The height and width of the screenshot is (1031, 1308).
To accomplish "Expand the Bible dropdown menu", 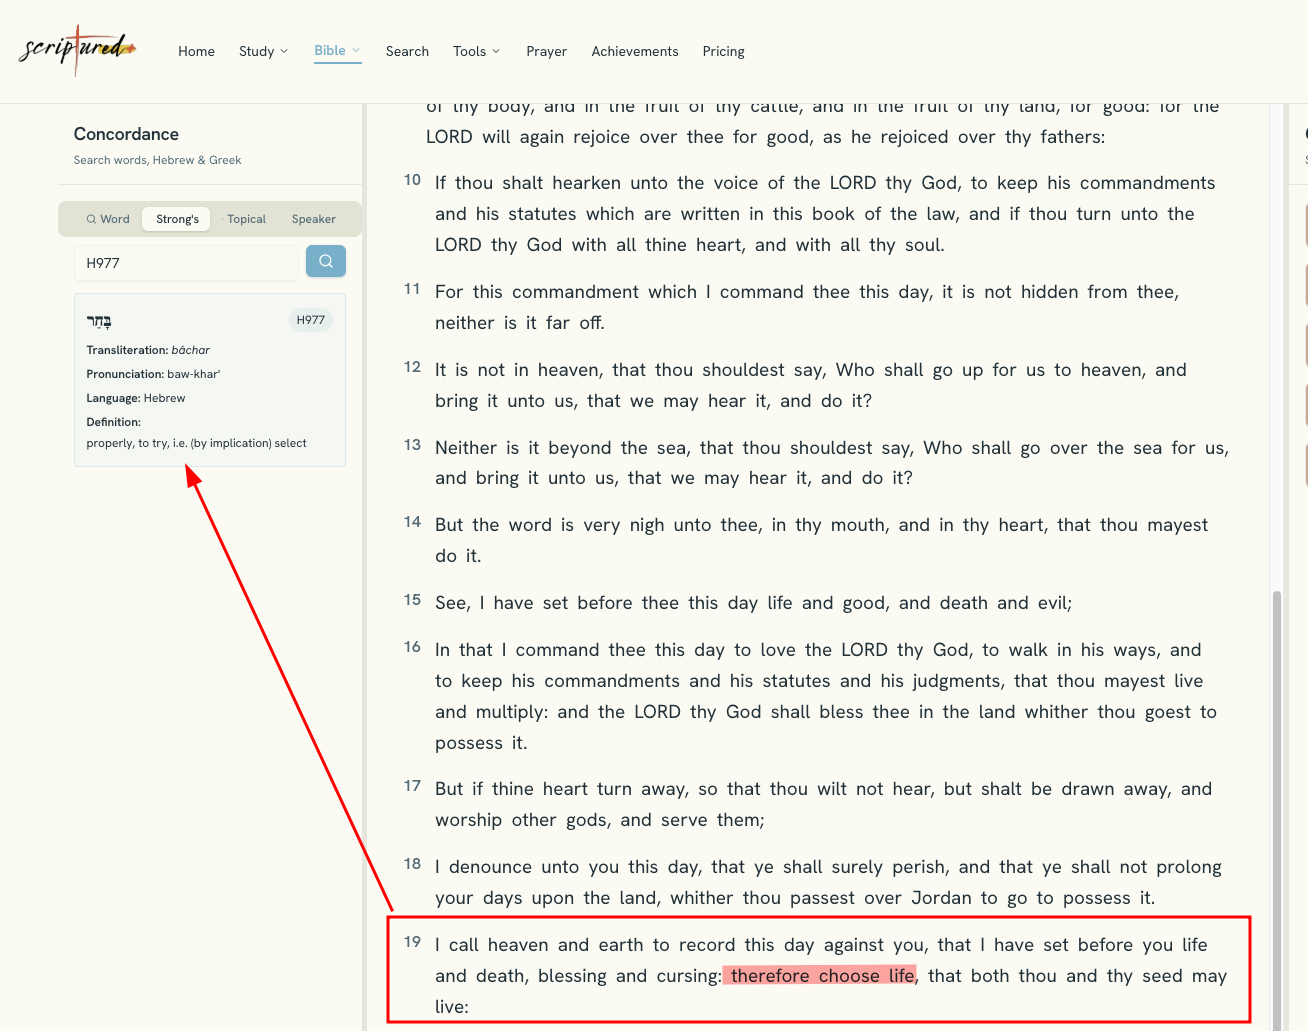I will click(x=337, y=51).
